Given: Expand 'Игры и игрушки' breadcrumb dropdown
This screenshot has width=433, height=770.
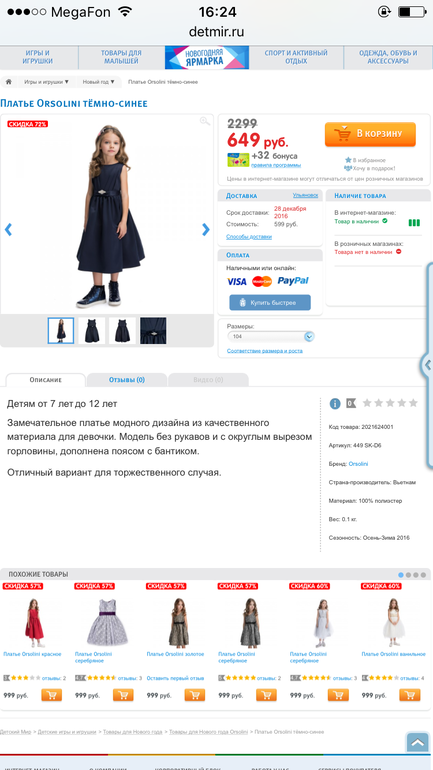Looking at the screenshot, I should click(47, 82).
